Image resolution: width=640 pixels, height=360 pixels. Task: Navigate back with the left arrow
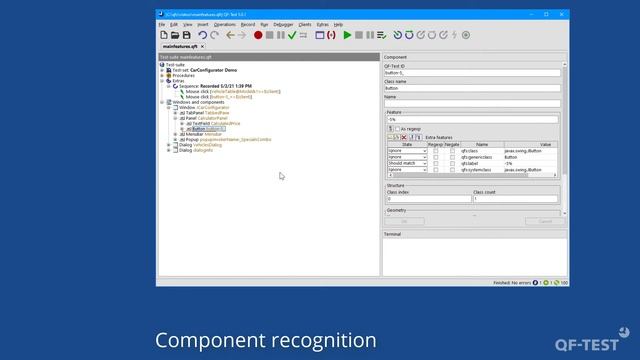pos(230,35)
